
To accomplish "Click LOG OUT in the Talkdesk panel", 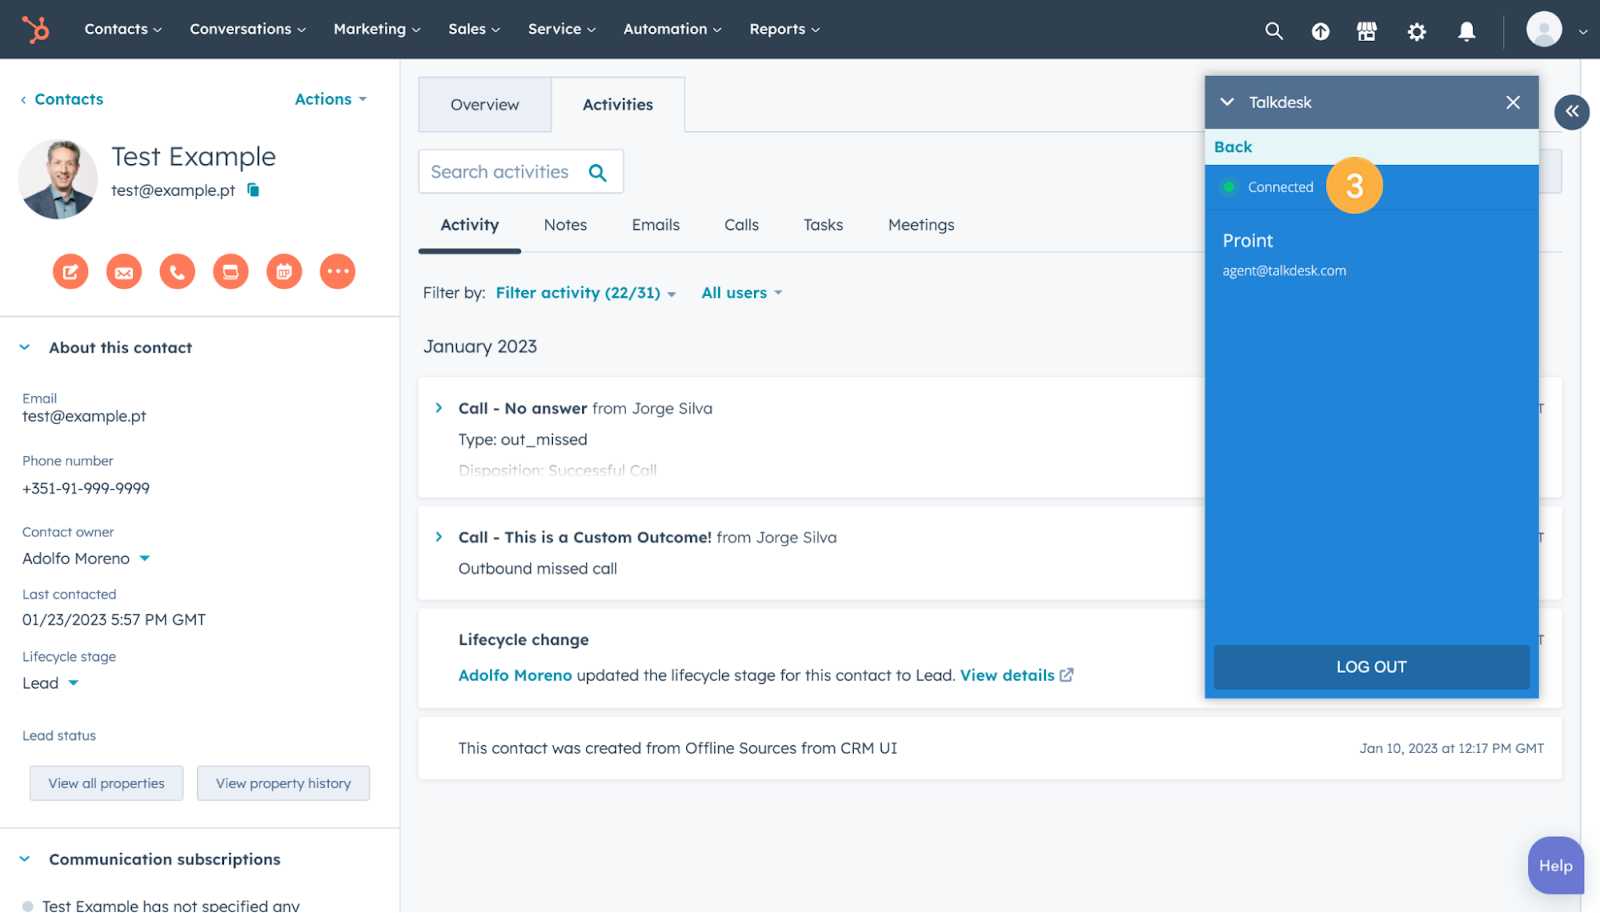I will (x=1370, y=666).
